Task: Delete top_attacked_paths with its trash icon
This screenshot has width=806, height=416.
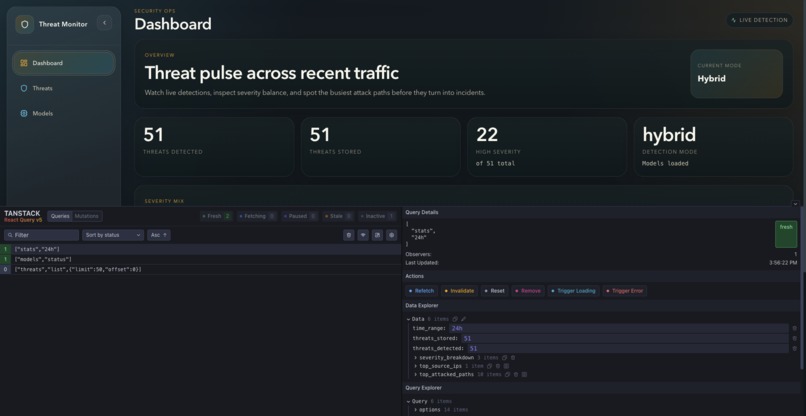Action: tap(516, 375)
